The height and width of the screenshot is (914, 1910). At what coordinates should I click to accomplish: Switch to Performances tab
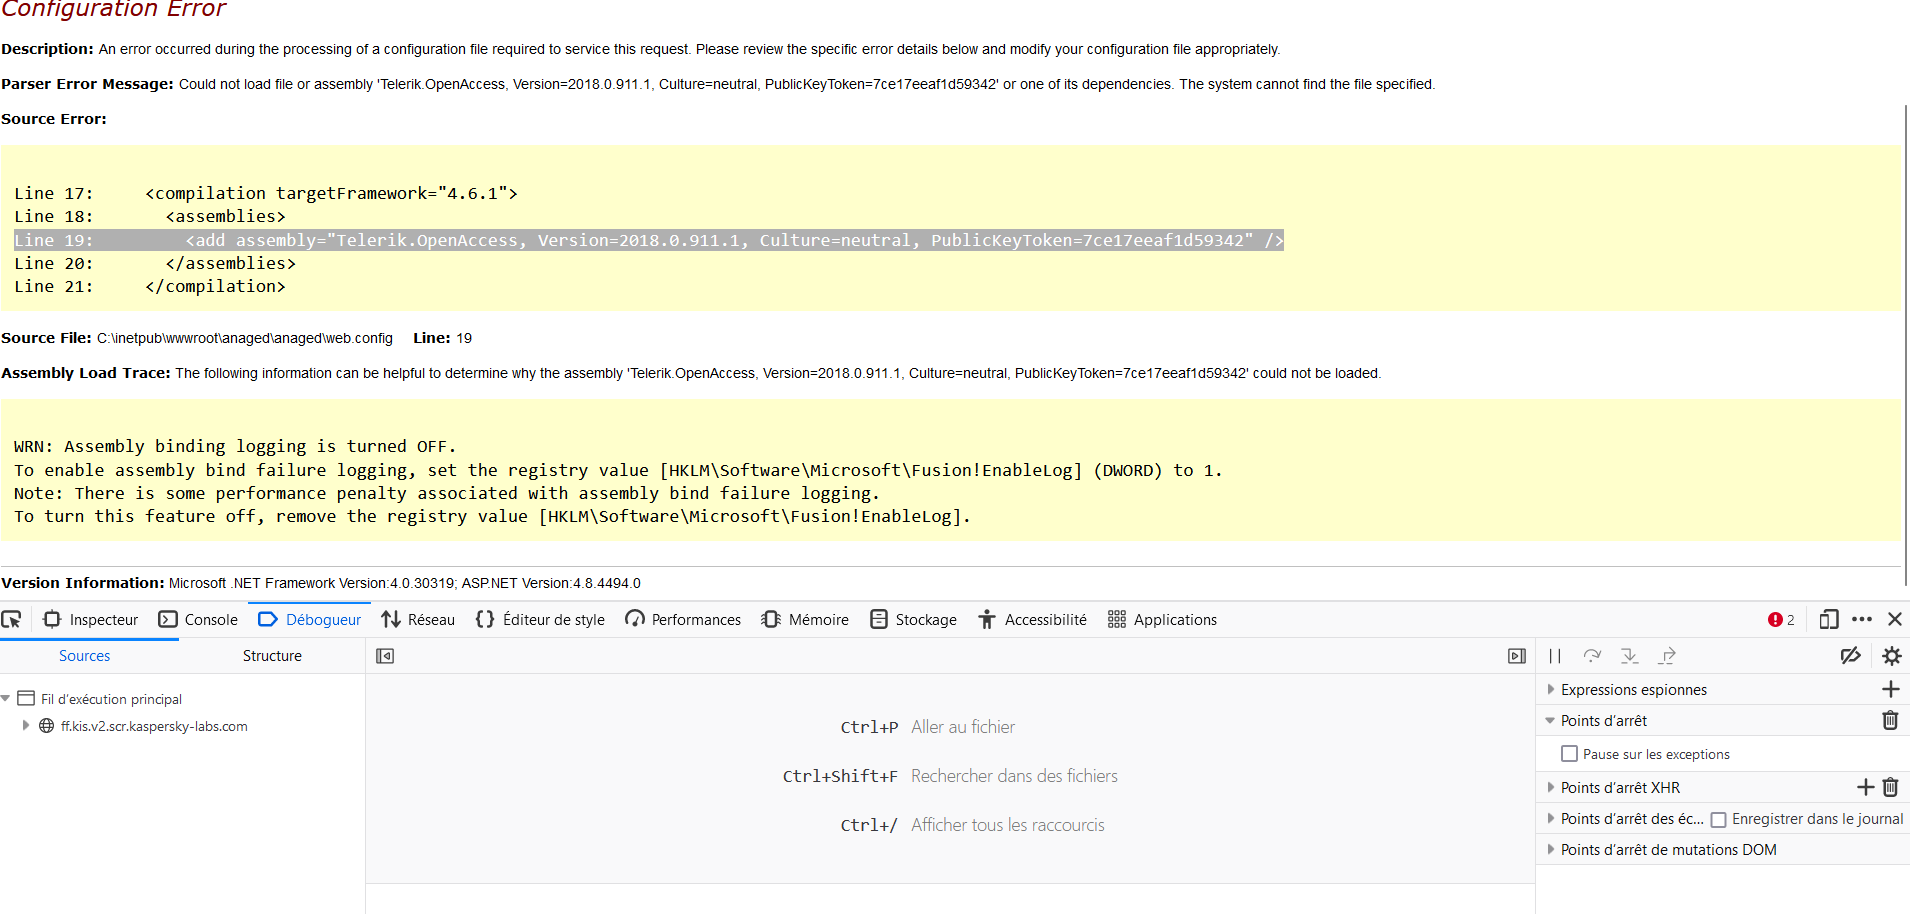[683, 620]
